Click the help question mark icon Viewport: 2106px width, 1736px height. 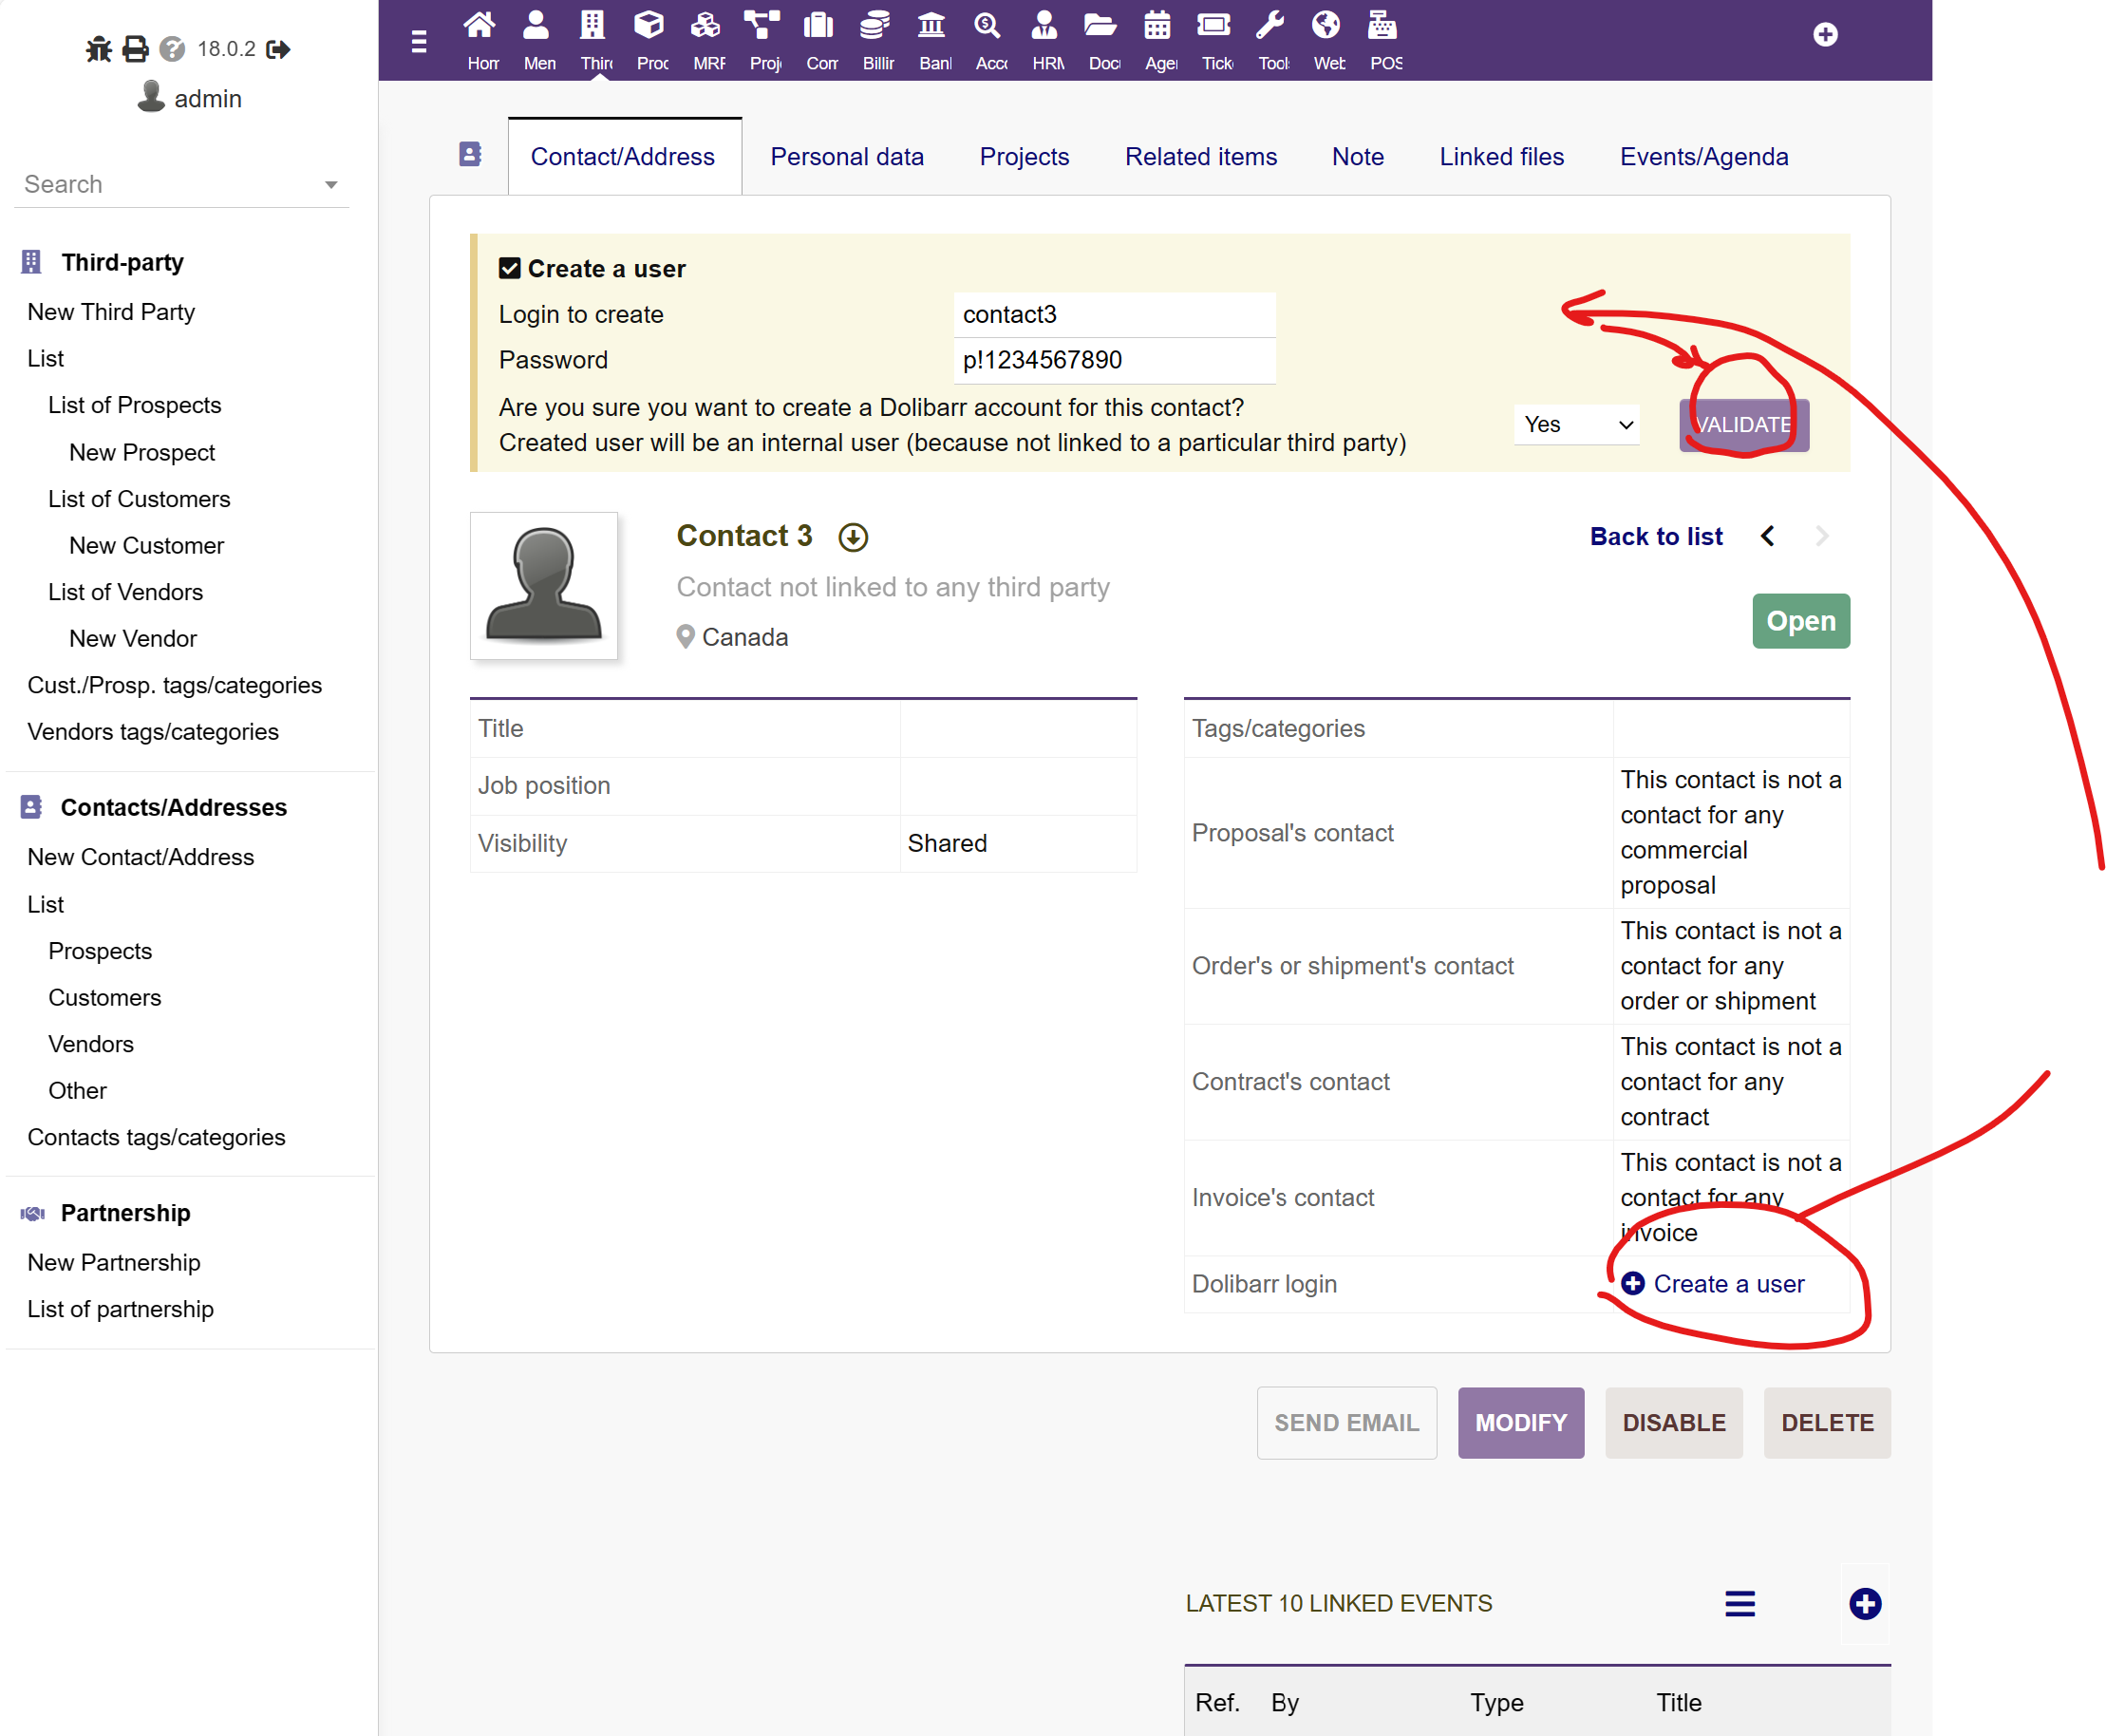[x=172, y=49]
